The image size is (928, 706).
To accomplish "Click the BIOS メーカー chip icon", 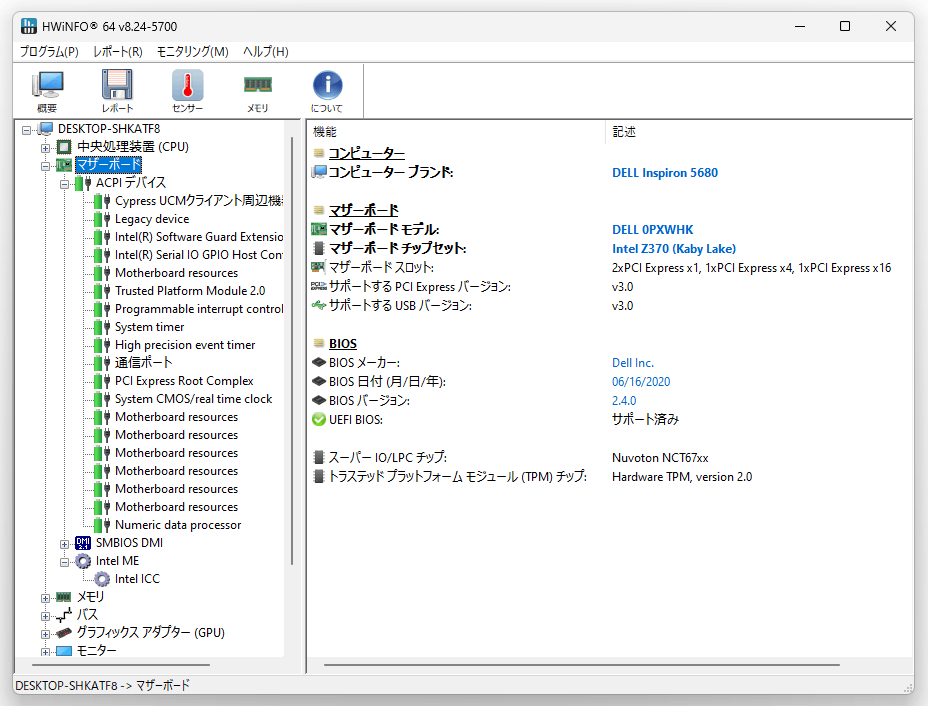I will 319,362.
